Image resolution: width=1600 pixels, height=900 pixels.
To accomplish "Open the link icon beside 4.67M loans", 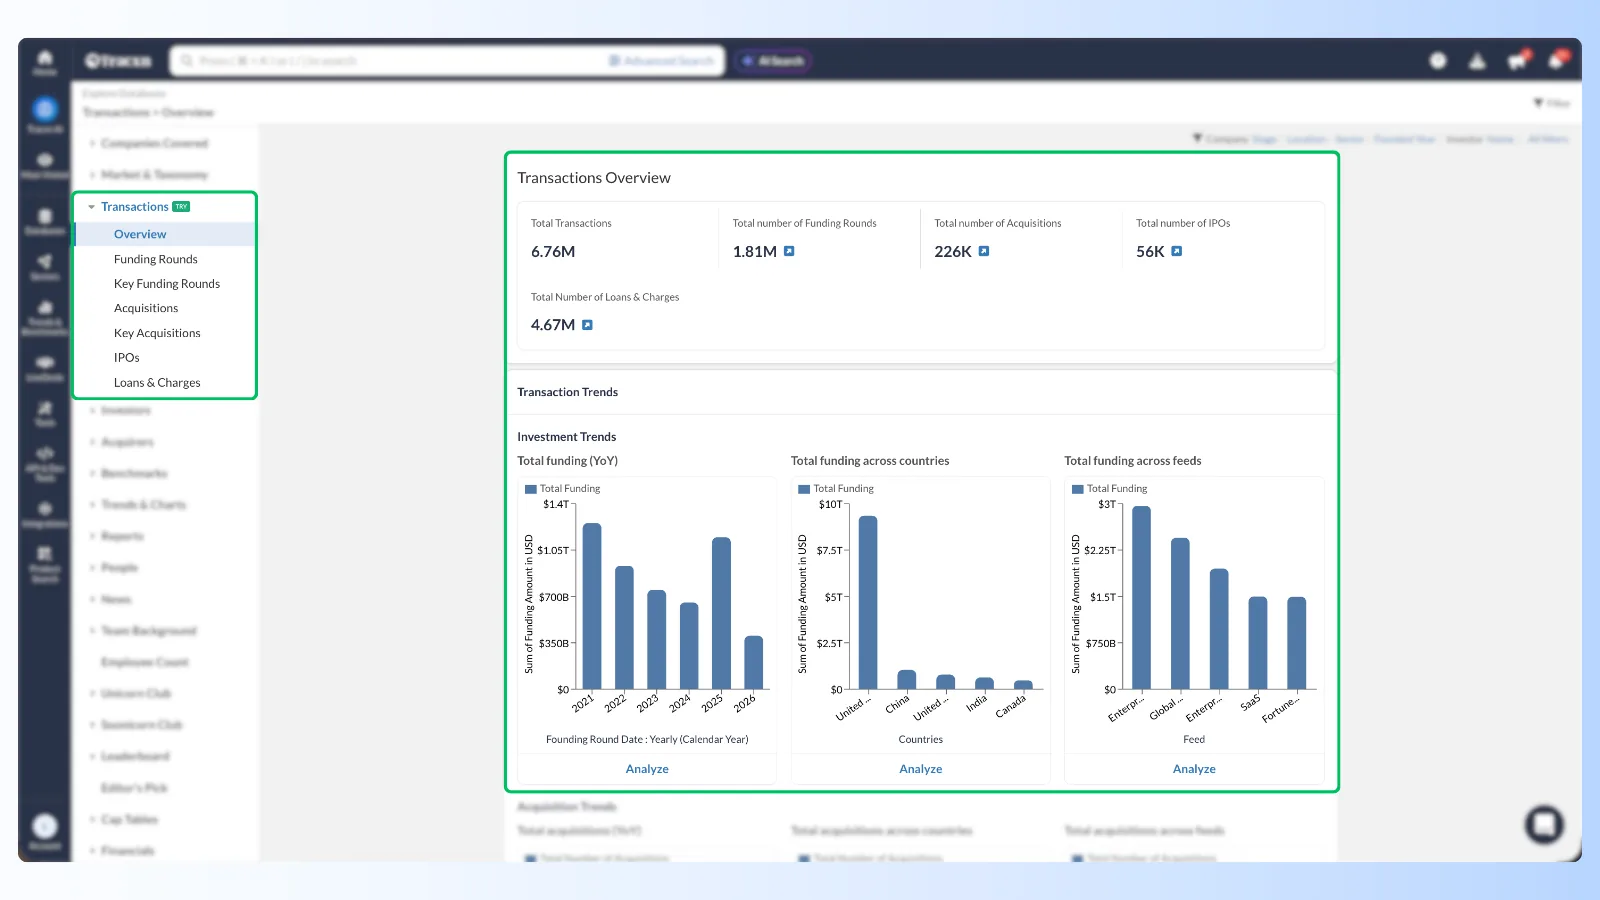I will [x=587, y=325].
